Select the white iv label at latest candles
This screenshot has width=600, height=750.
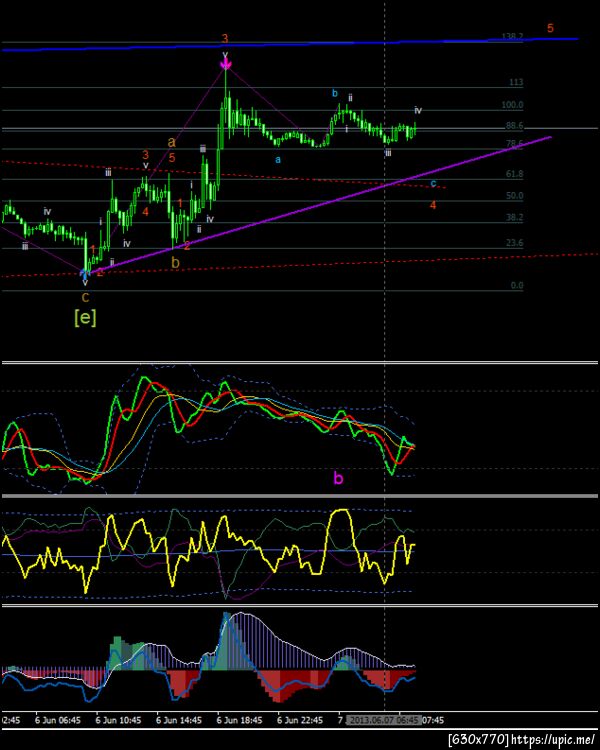pyautogui.click(x=418, y=110)
